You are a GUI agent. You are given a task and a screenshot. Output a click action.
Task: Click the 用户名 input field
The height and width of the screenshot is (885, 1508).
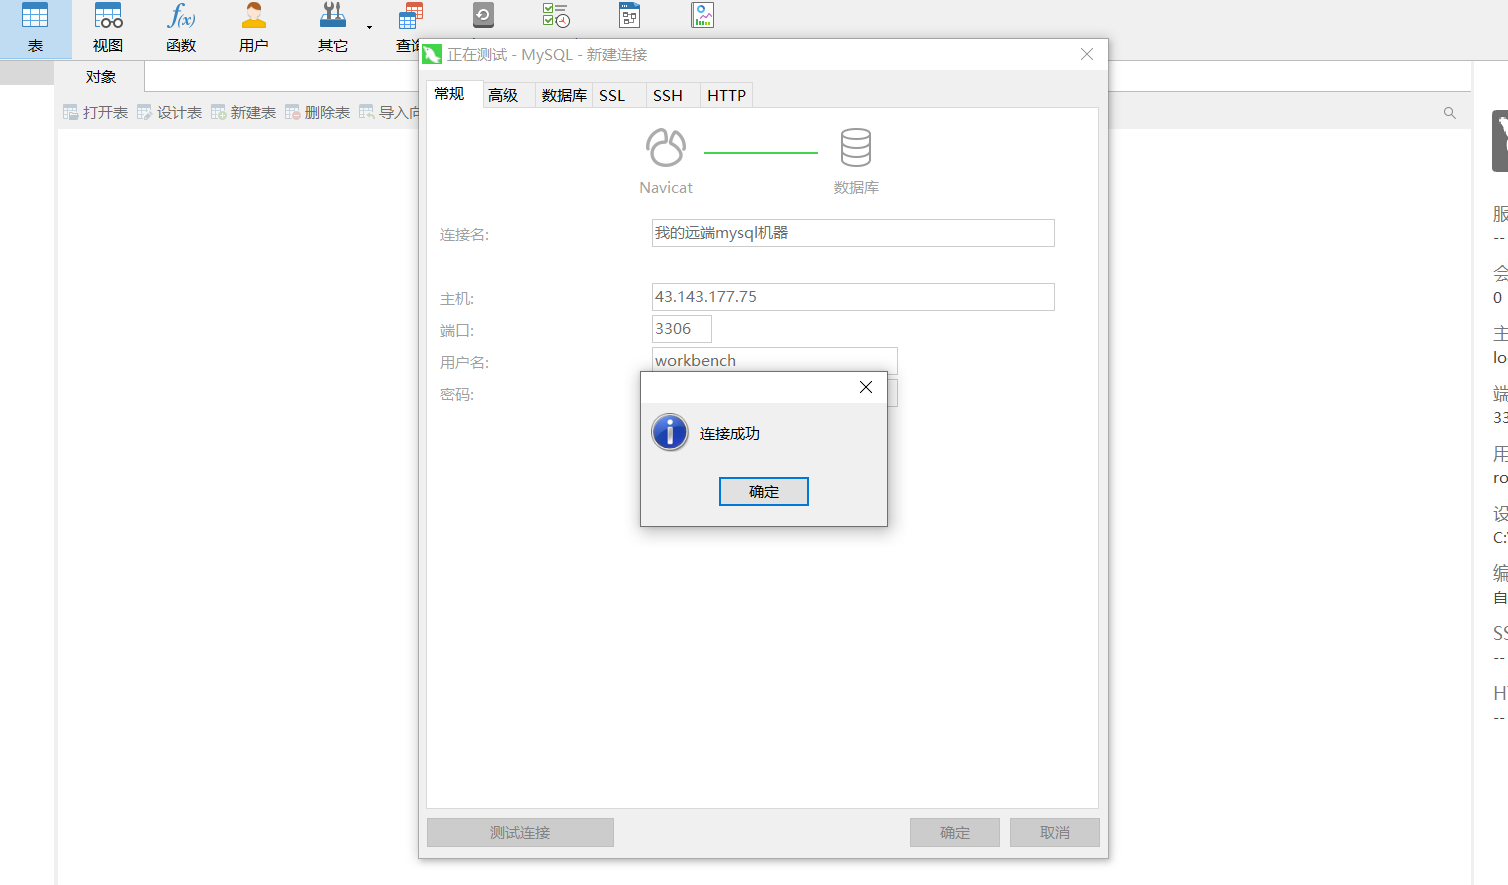pyautogui.click(x=775, y=360)
